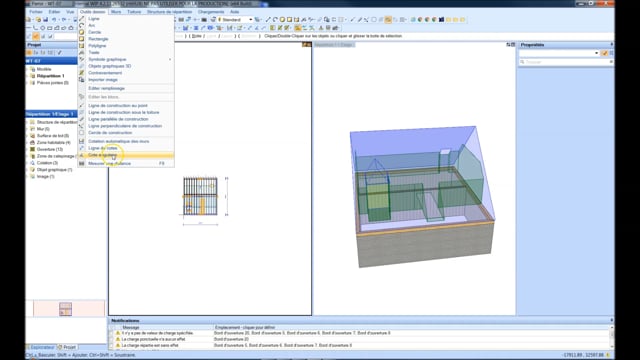
Task: Select the Ligne drawing tool in the menu
Action: [94, 19]
